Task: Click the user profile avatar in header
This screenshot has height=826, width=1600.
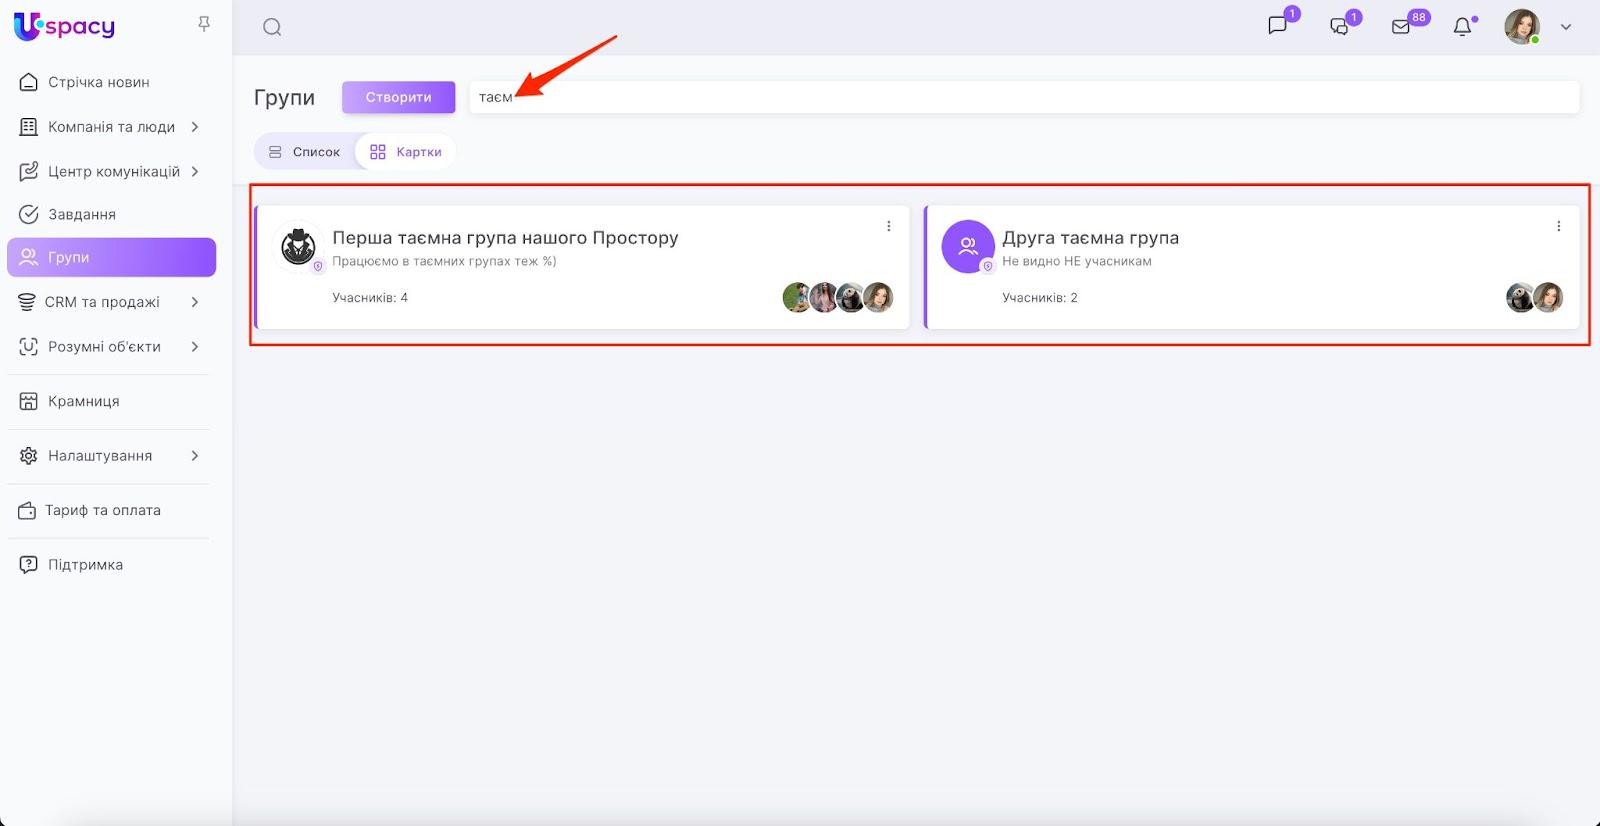Action: 1522,27
